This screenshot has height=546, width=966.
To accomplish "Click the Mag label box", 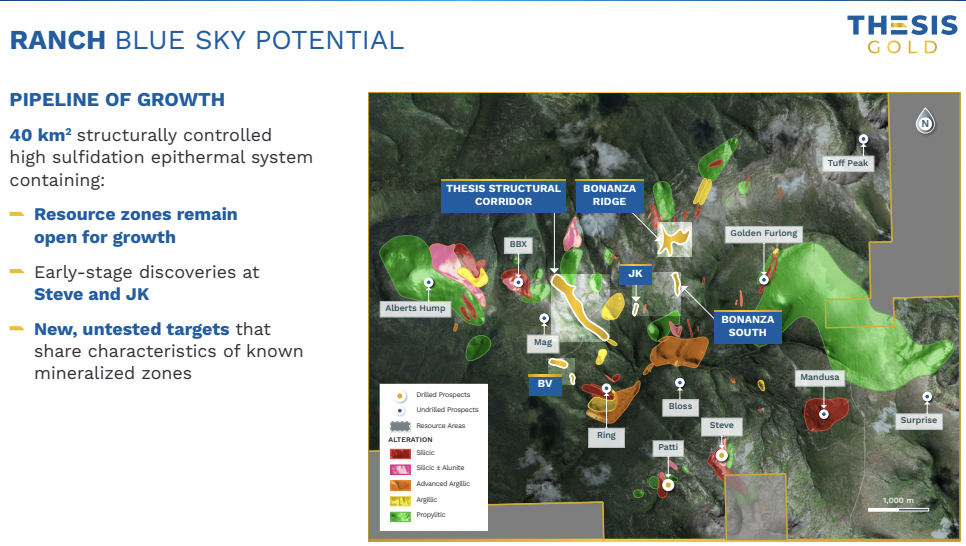I will 543,343.
